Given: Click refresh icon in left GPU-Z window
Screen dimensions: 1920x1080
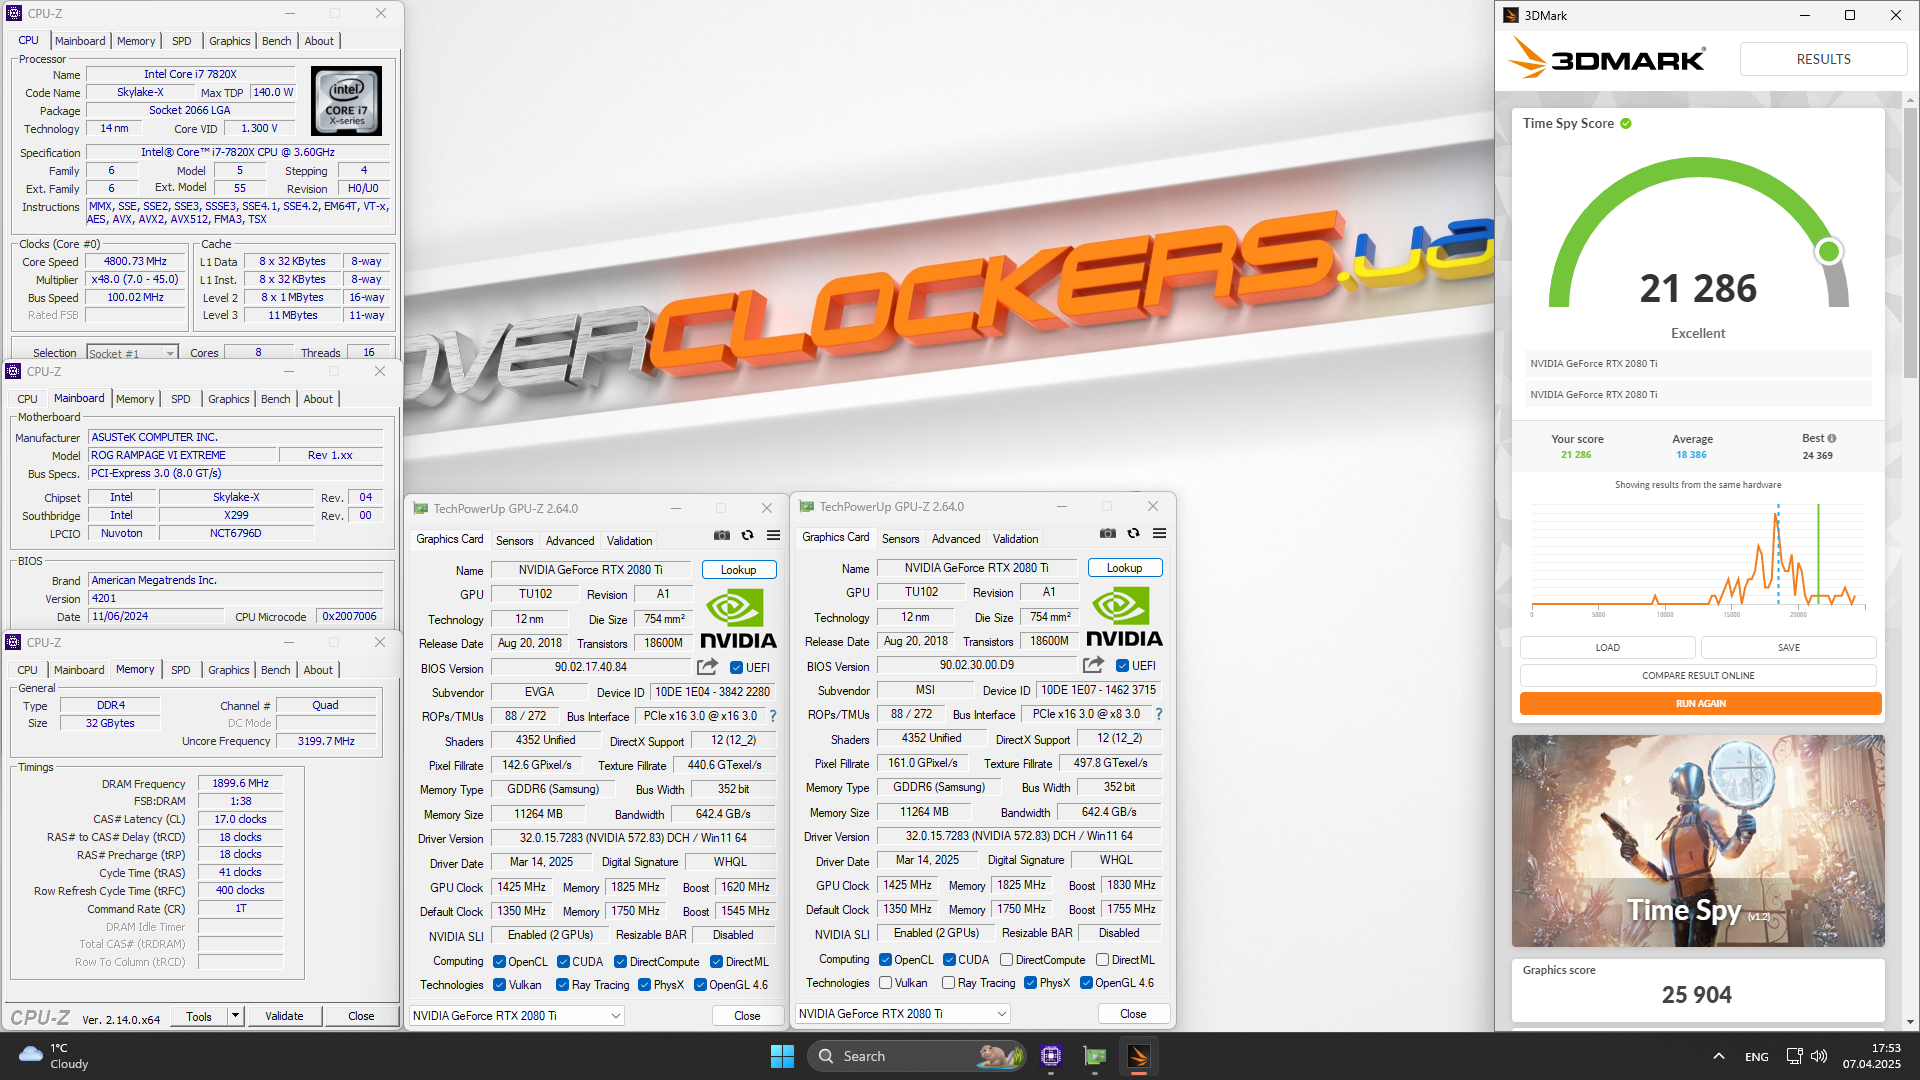Looking at the screenshot, I should click(747, 536).
